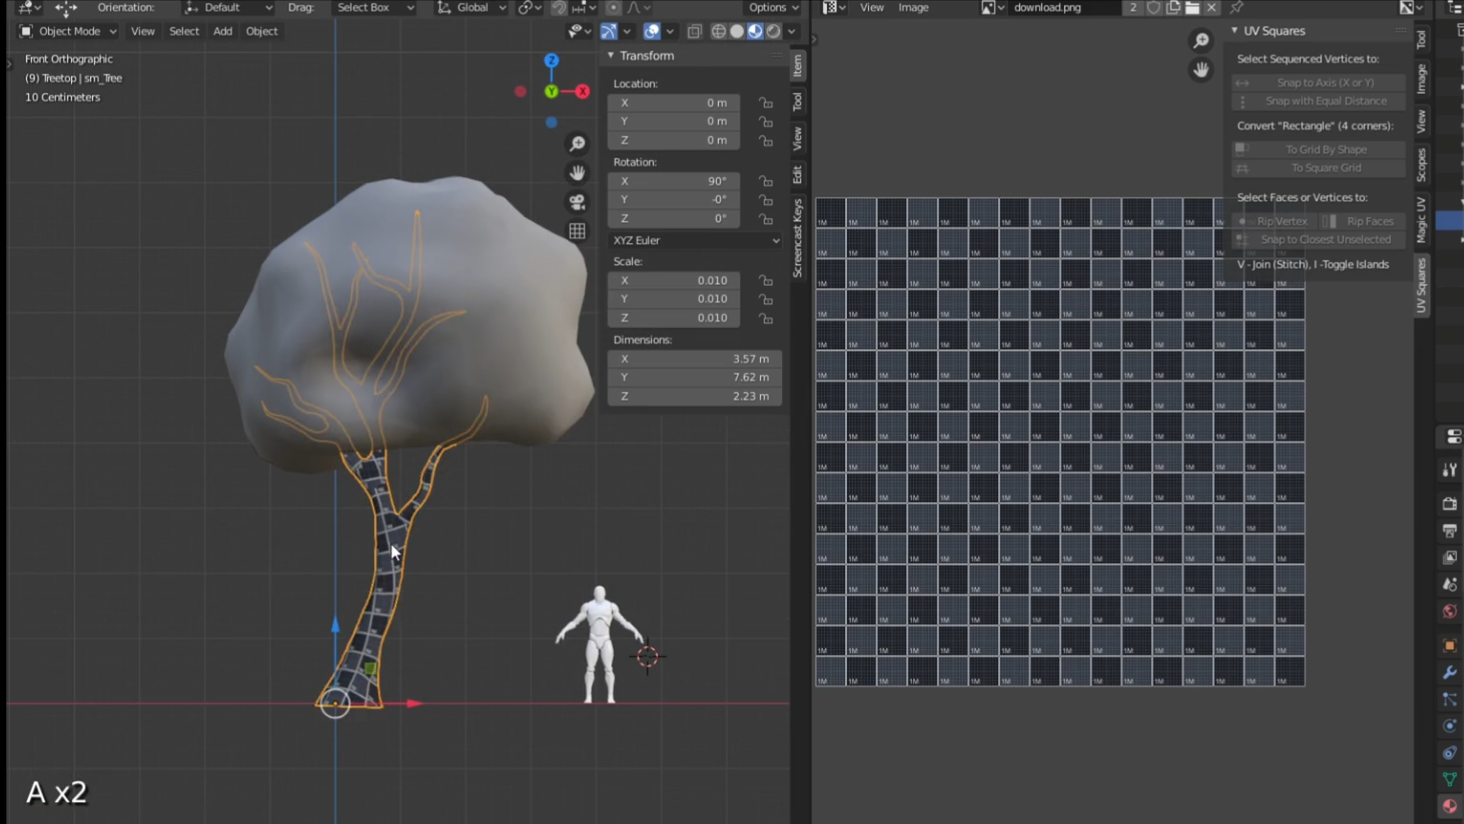Toggle the camera view icon

(577, 202)
